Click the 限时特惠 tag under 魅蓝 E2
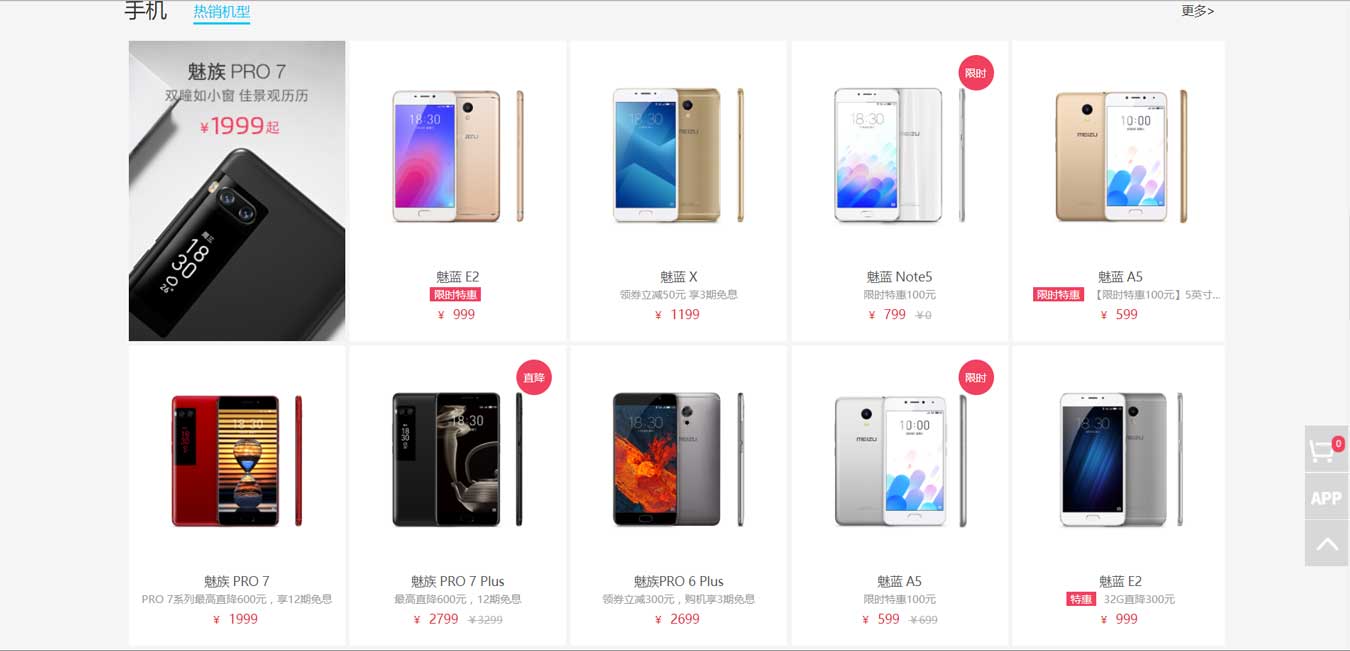1350x651 pixels. point(455,295)
